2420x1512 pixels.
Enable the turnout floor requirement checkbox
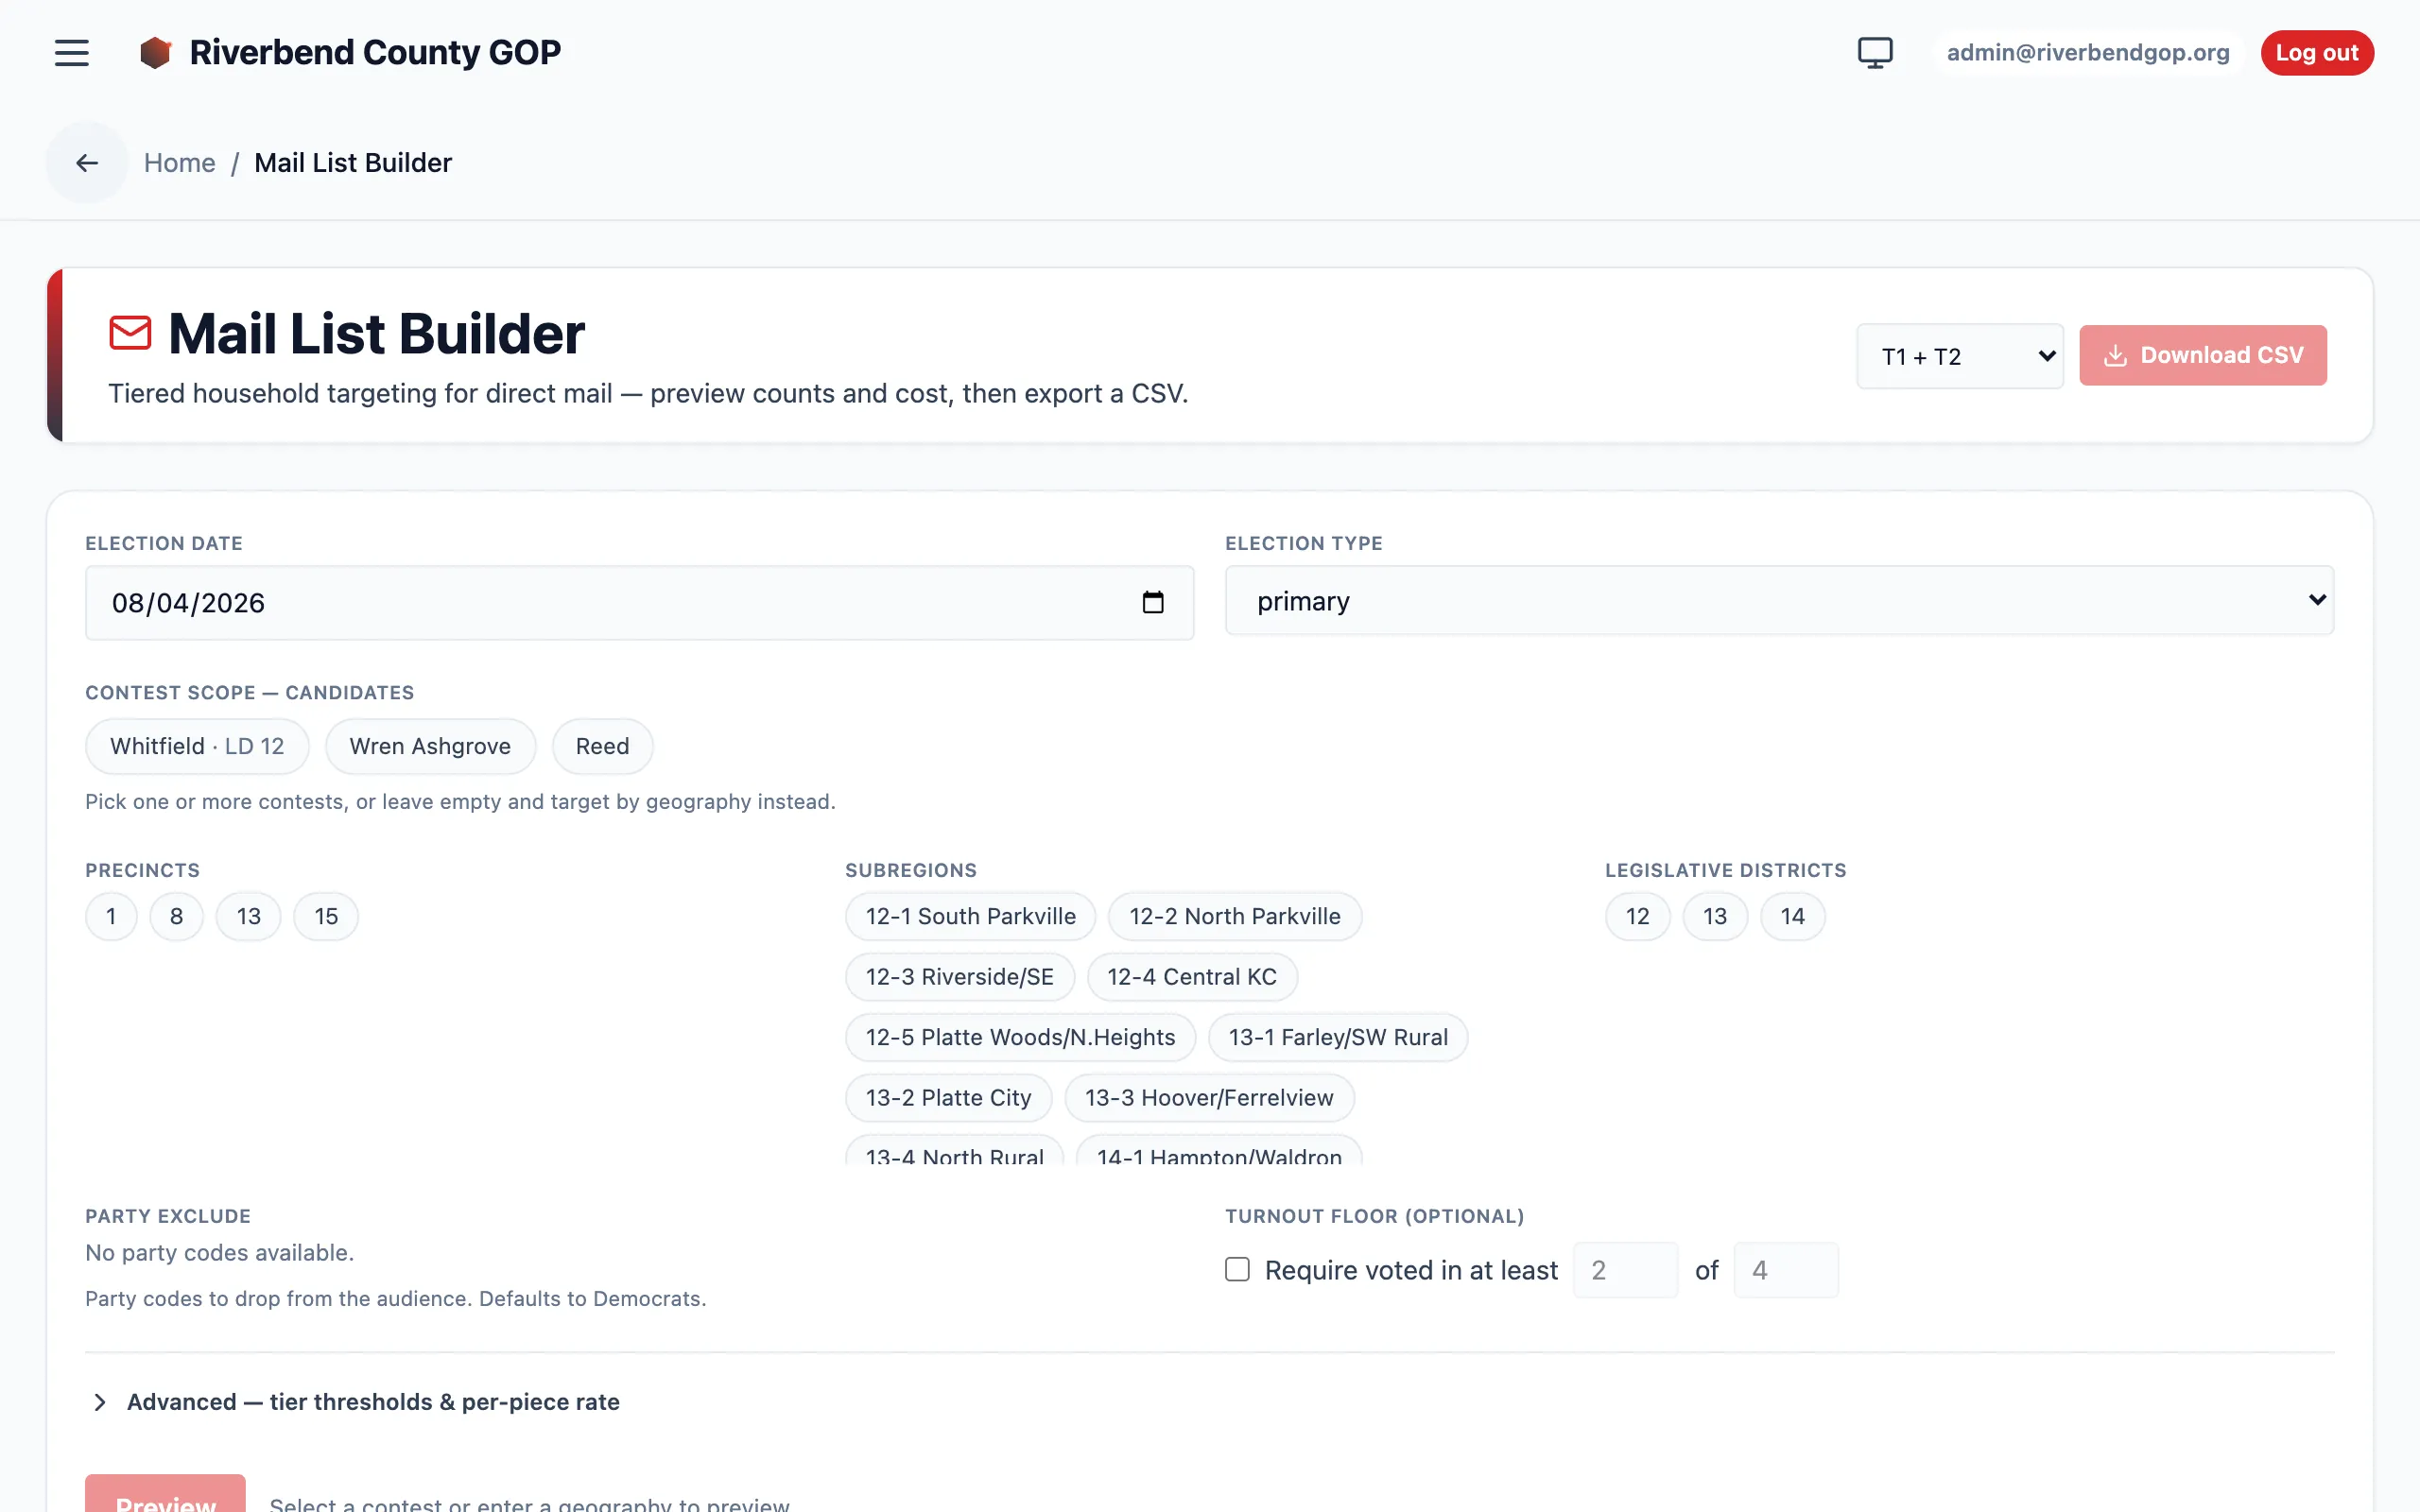click(1237, 1270)
